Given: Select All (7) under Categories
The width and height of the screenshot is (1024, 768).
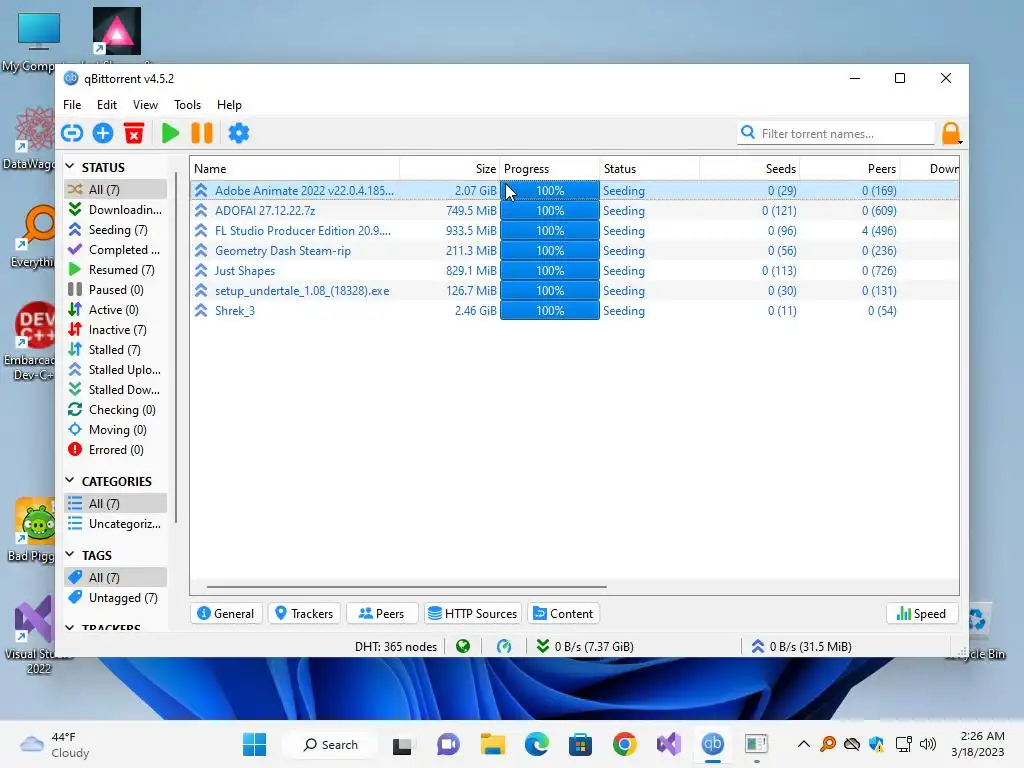Looking at the screenshot, I should point(116,504).
